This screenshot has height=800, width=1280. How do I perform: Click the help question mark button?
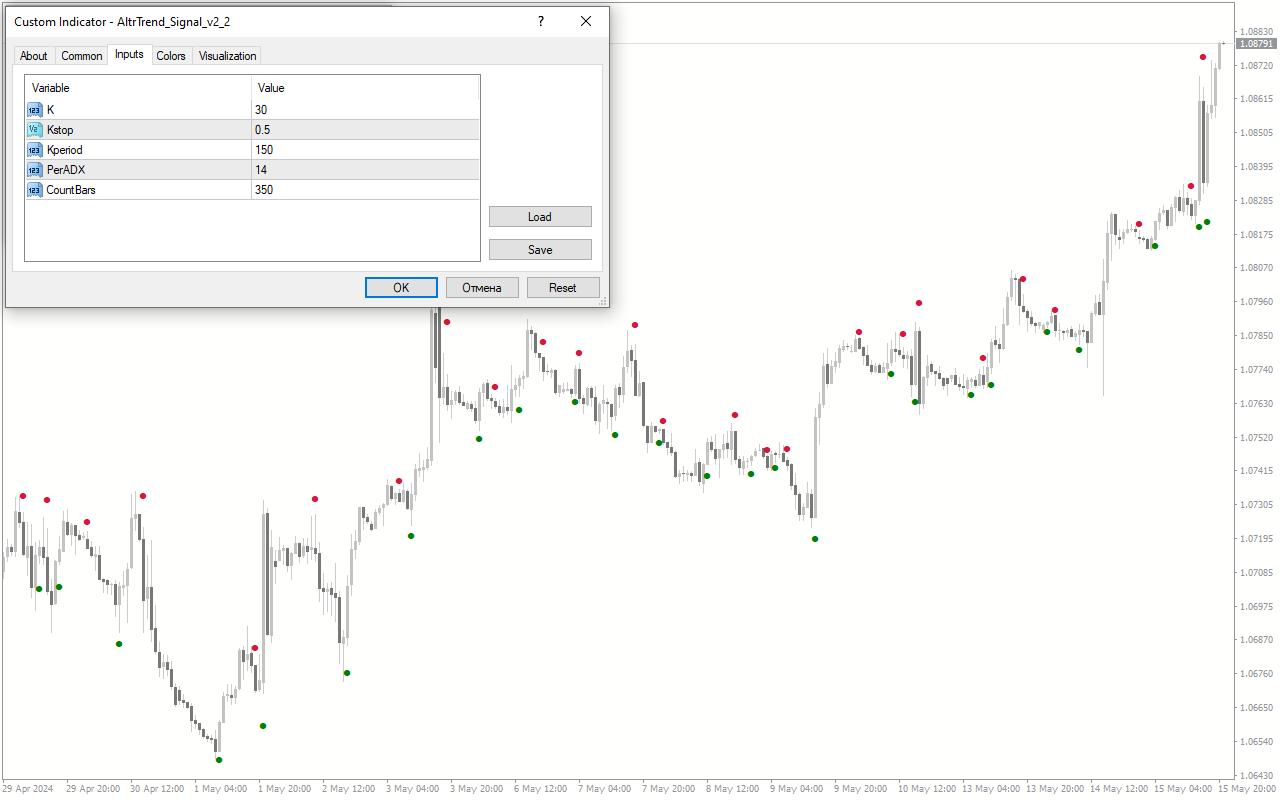click(x=541, y=21)
